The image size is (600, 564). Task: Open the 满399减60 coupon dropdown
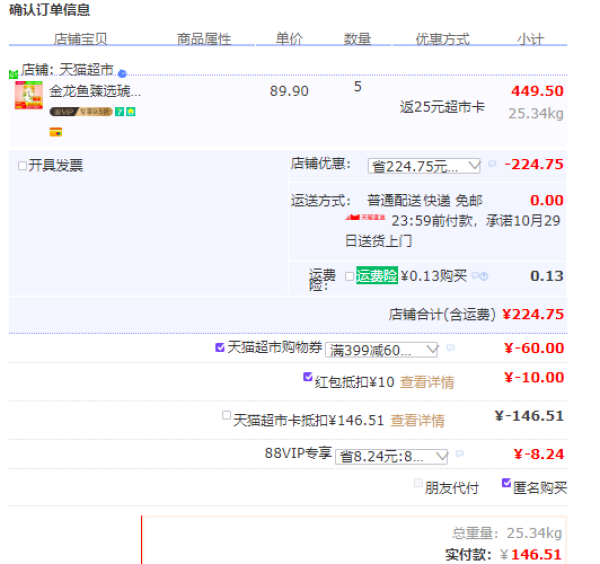382,350
